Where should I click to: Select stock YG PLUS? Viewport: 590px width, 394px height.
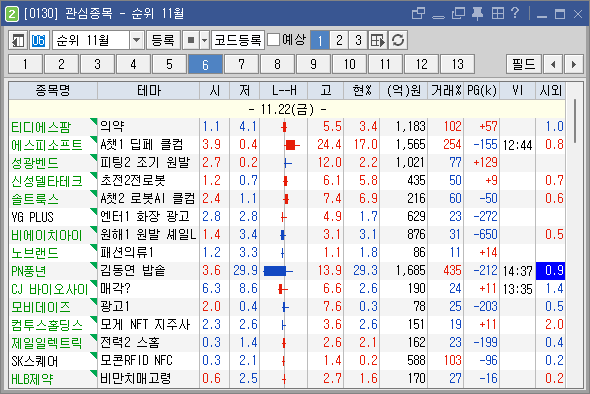32,217
